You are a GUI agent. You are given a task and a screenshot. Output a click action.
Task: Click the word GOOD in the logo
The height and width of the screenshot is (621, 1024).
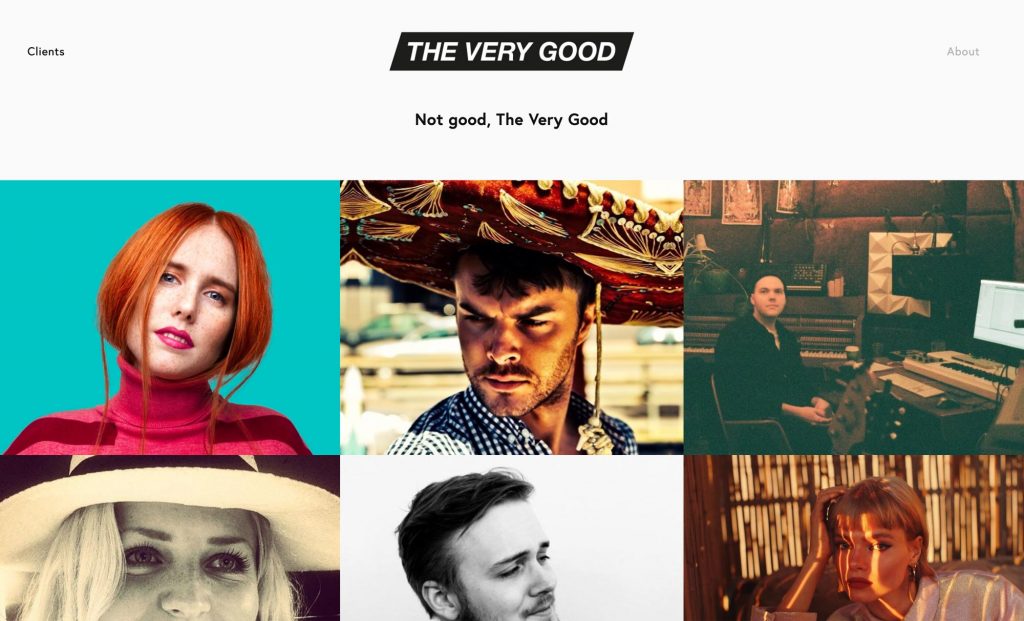[577, 52]
